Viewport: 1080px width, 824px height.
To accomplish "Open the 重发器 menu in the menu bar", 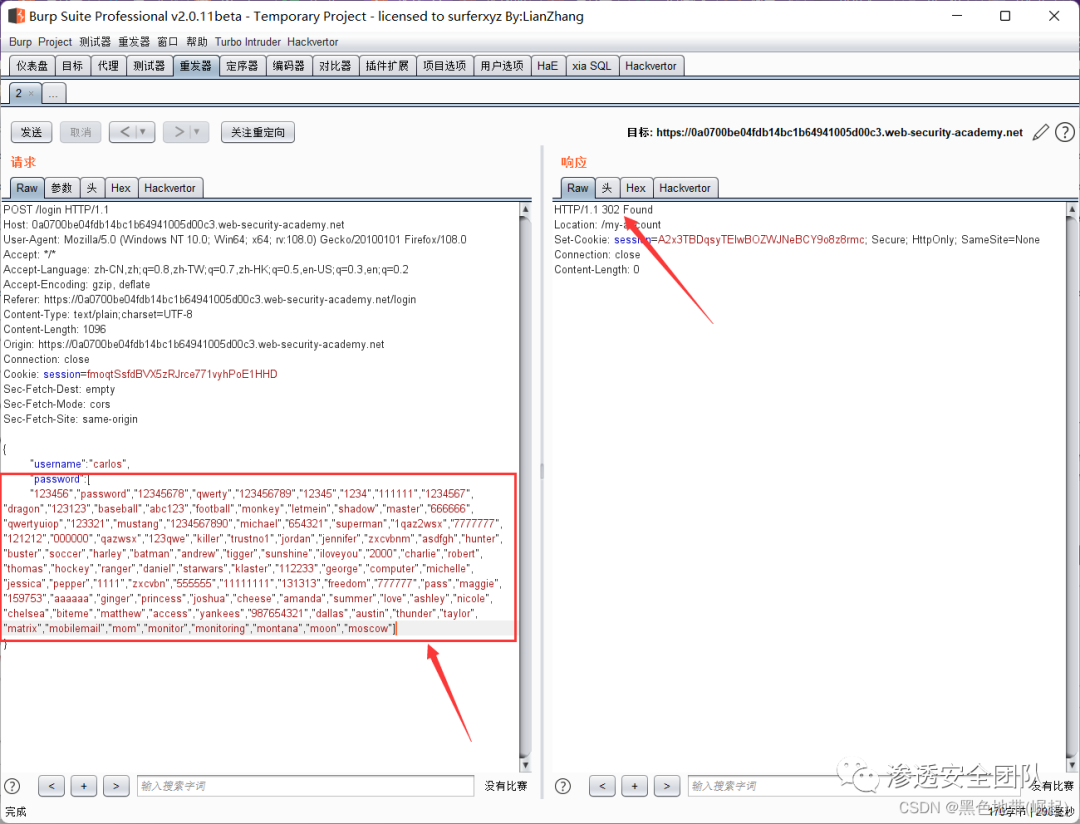I will (x=134, y=42).
